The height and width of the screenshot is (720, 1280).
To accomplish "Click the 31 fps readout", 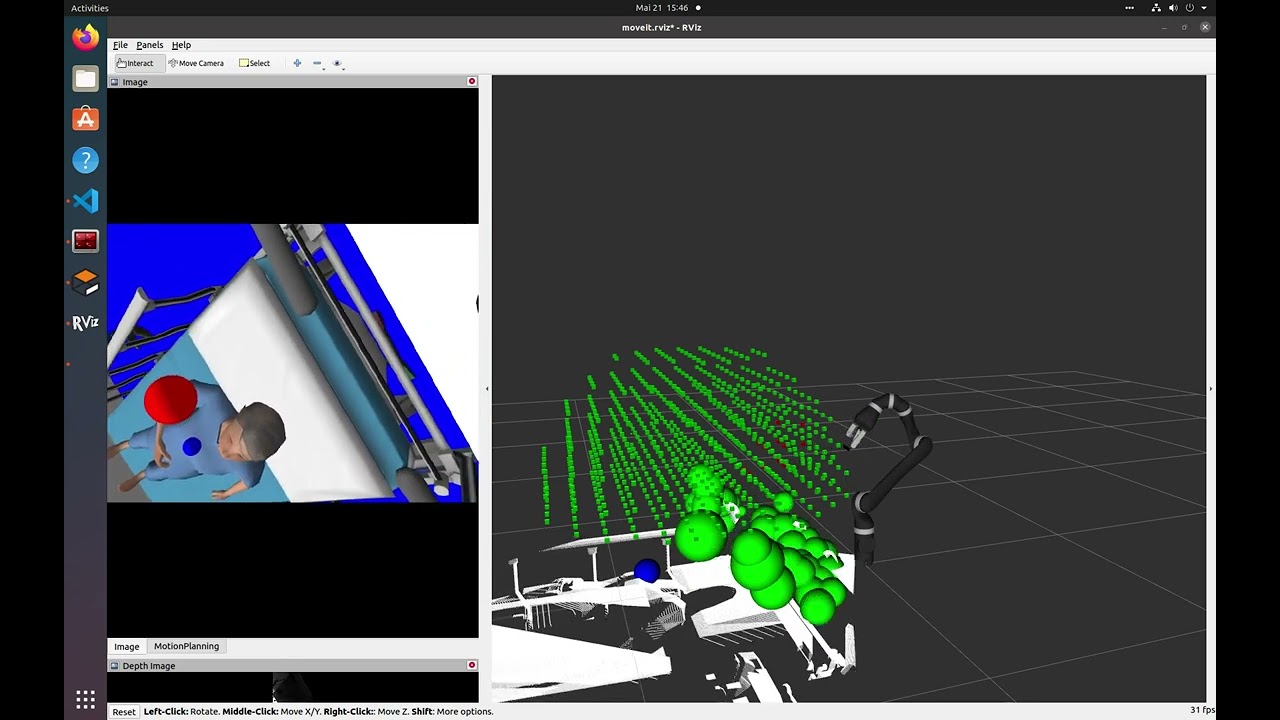I will click(1202, 710).
